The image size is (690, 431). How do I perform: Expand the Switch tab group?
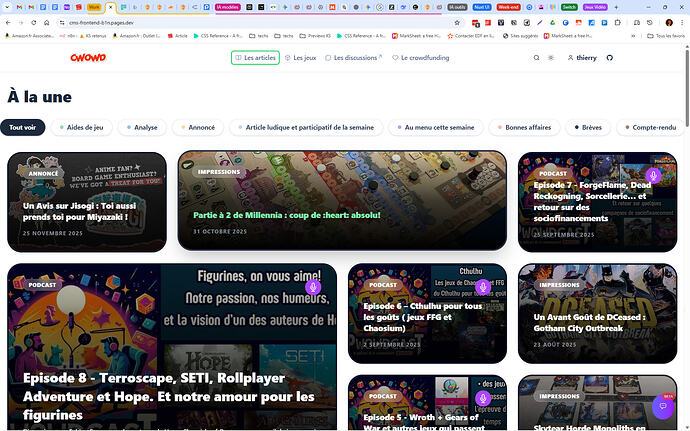[x=569, y=7]
